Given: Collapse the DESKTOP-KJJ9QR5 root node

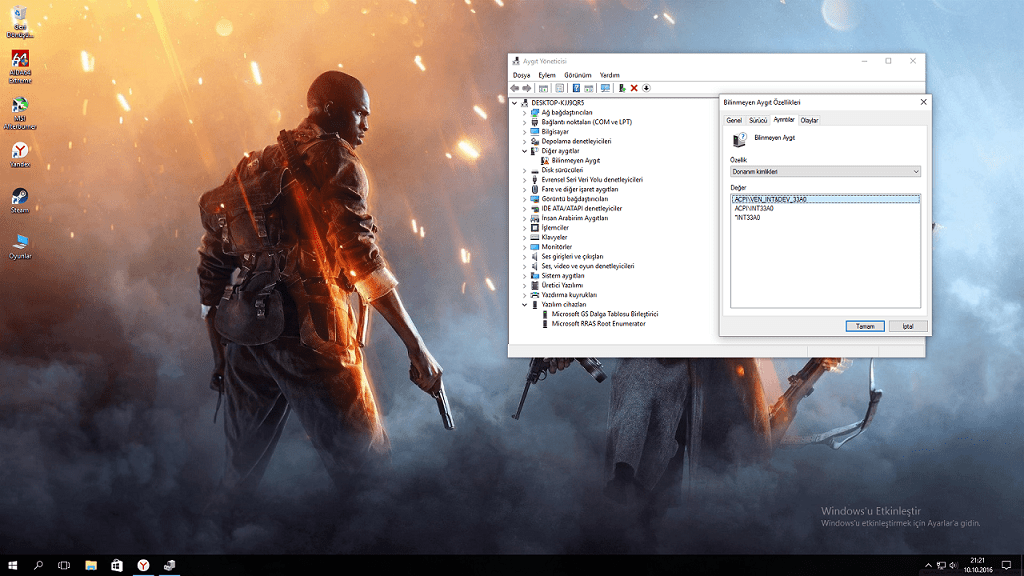Looking at the screenshot, I should tap(515, 103).
